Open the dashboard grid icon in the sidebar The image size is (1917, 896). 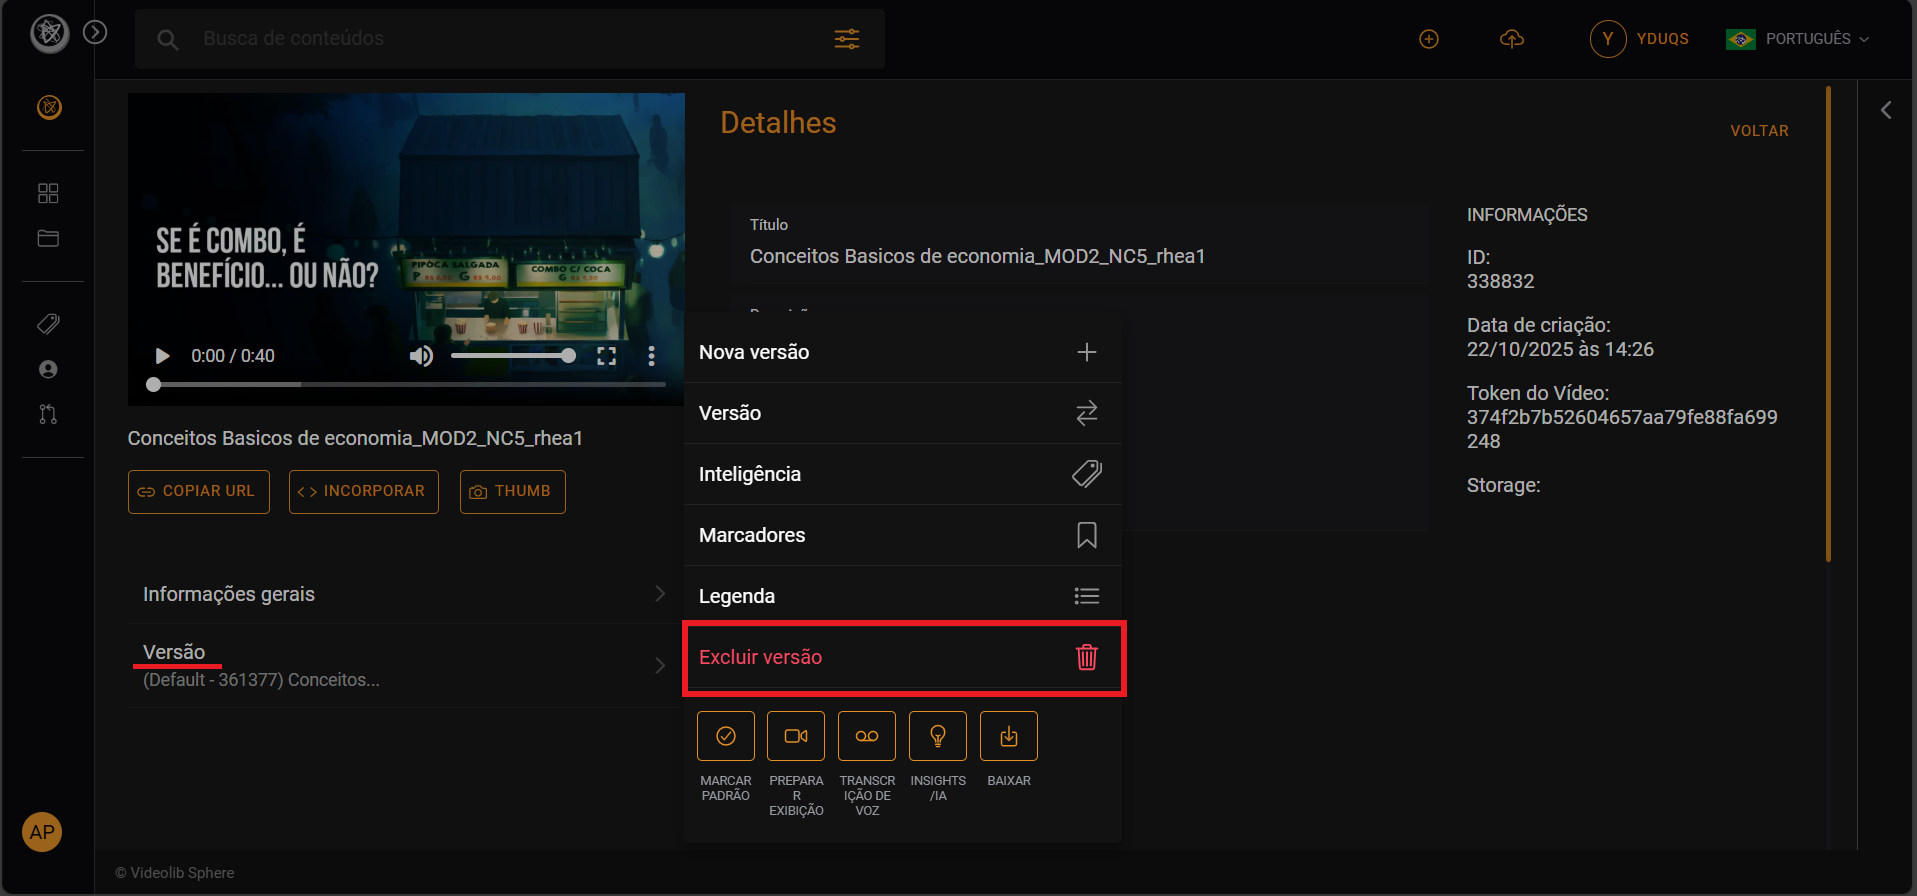click(48, 193)
